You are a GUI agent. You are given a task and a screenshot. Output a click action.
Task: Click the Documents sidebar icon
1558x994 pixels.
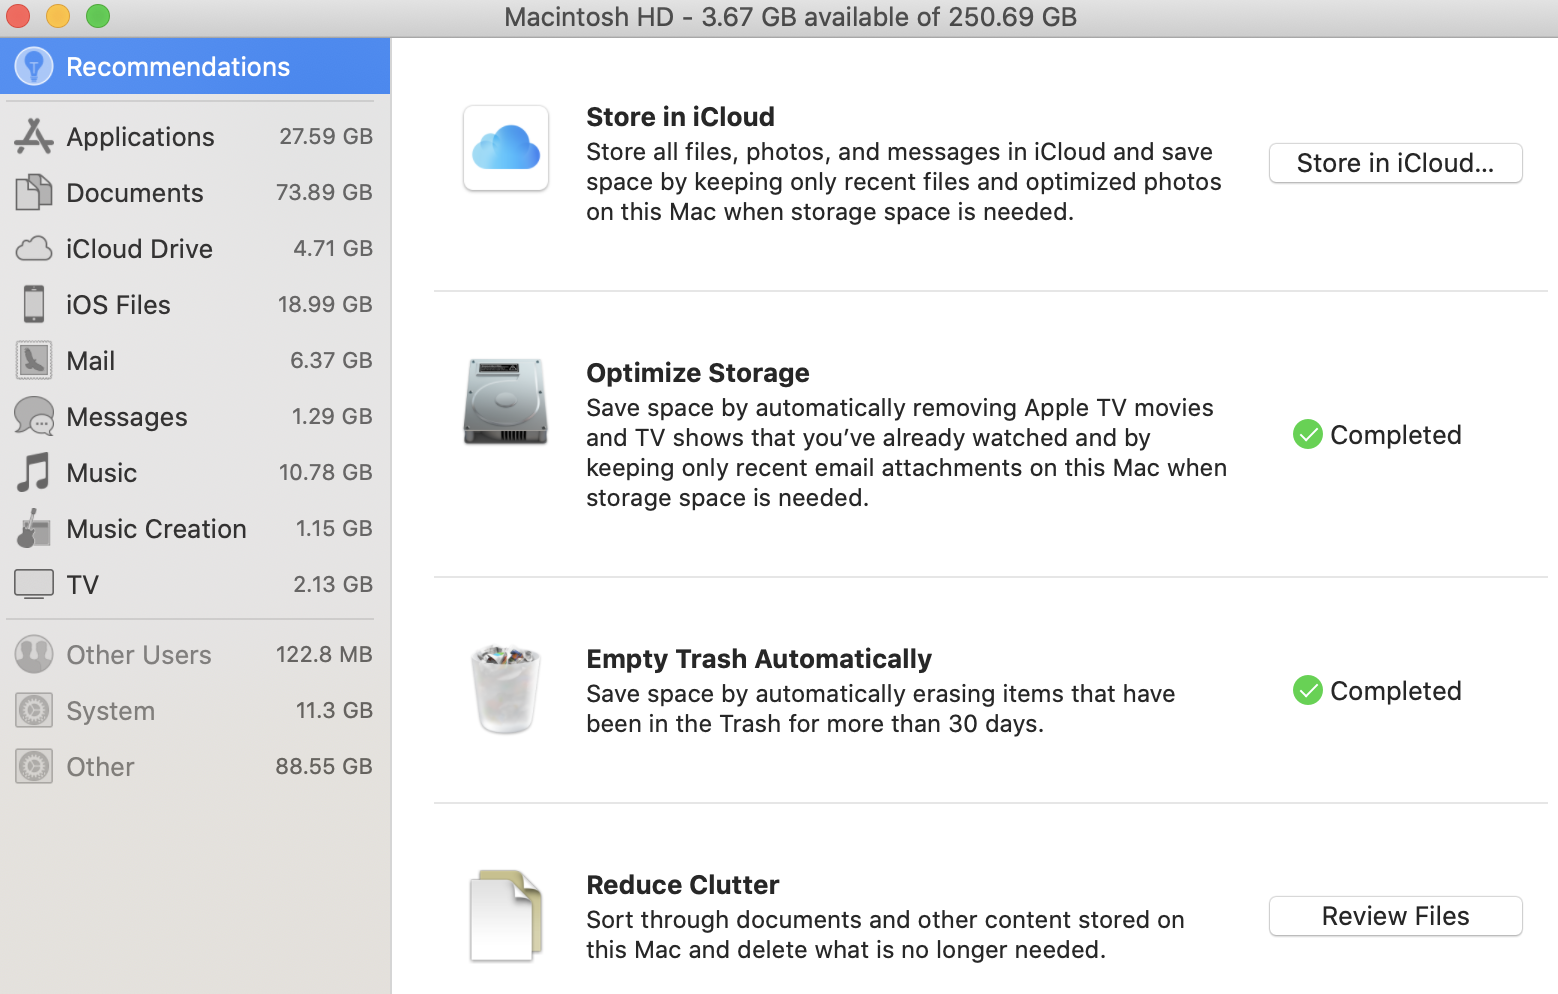(x=34, y=192)
